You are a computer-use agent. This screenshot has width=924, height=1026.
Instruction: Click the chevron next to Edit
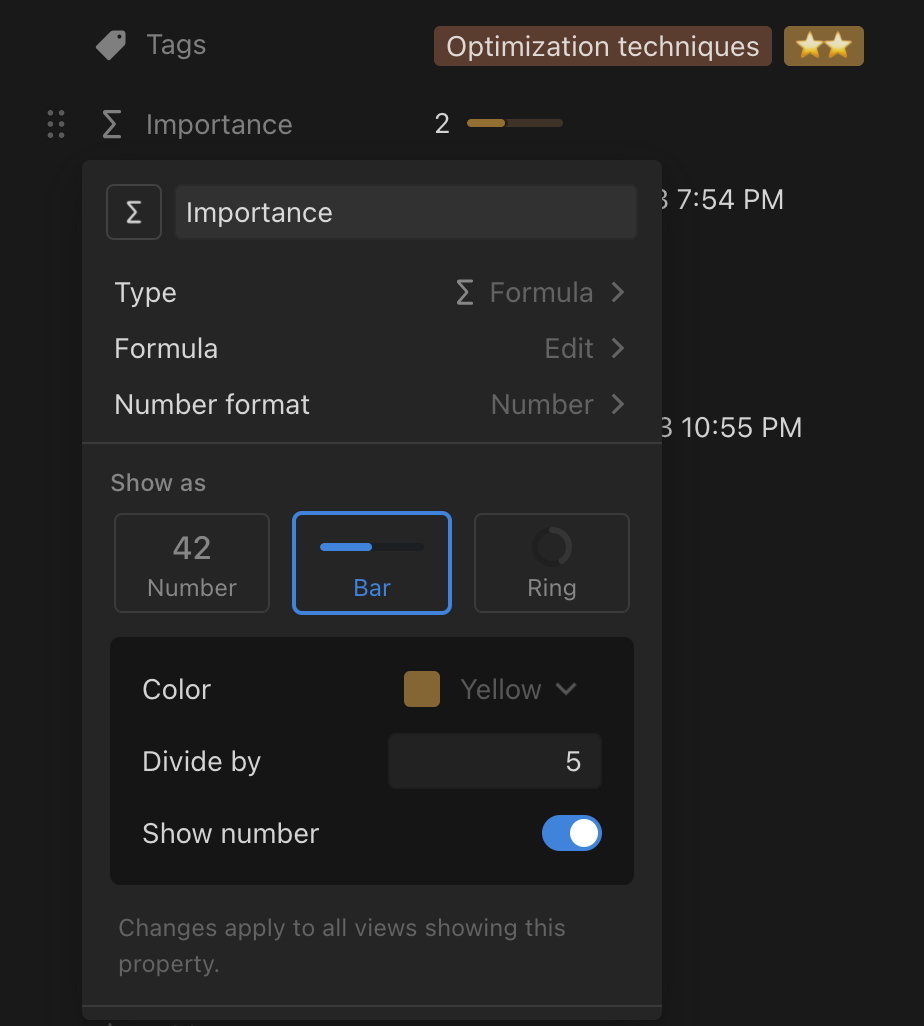617,348
